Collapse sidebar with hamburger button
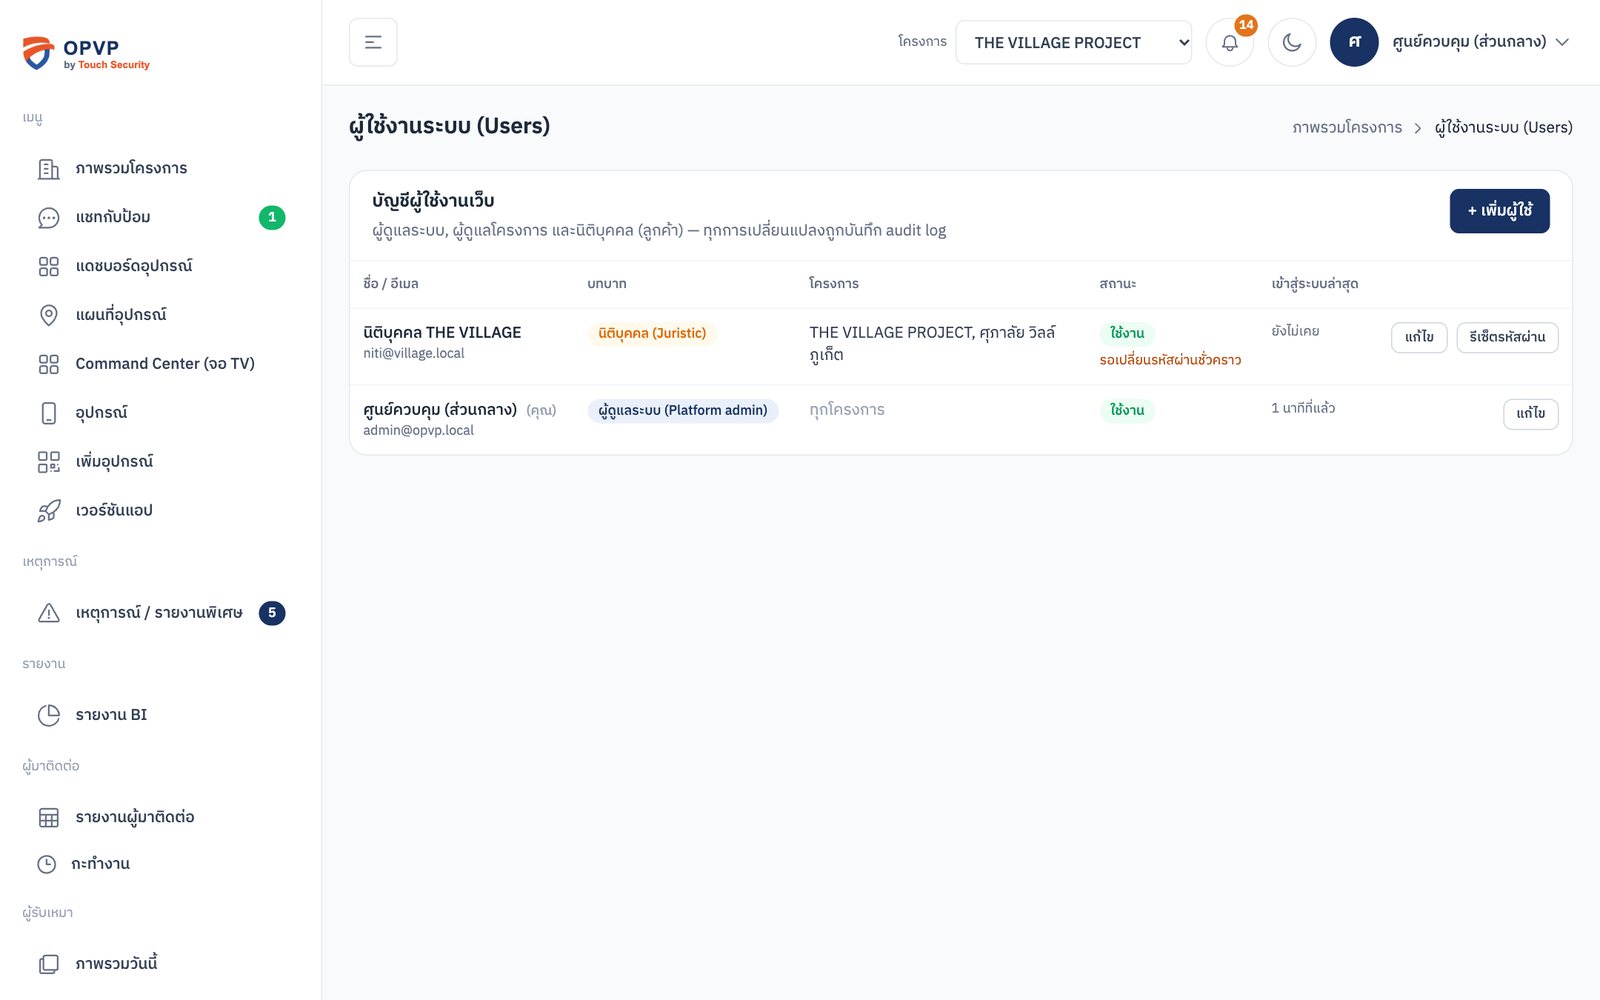The width and height of the screenshot is (1600, 1000). [373, 42]
